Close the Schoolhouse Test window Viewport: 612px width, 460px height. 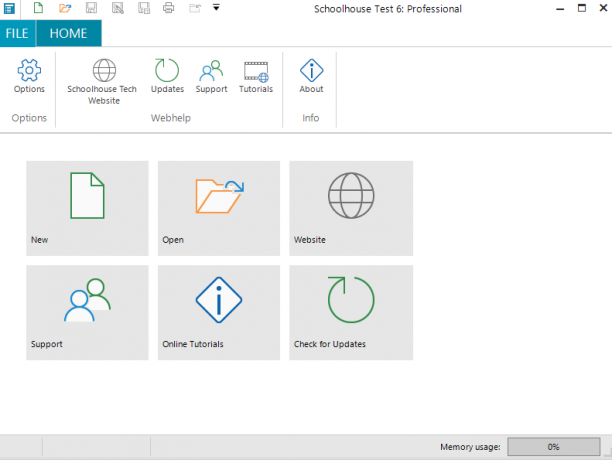pyautogui.click(x=603, y=8)
